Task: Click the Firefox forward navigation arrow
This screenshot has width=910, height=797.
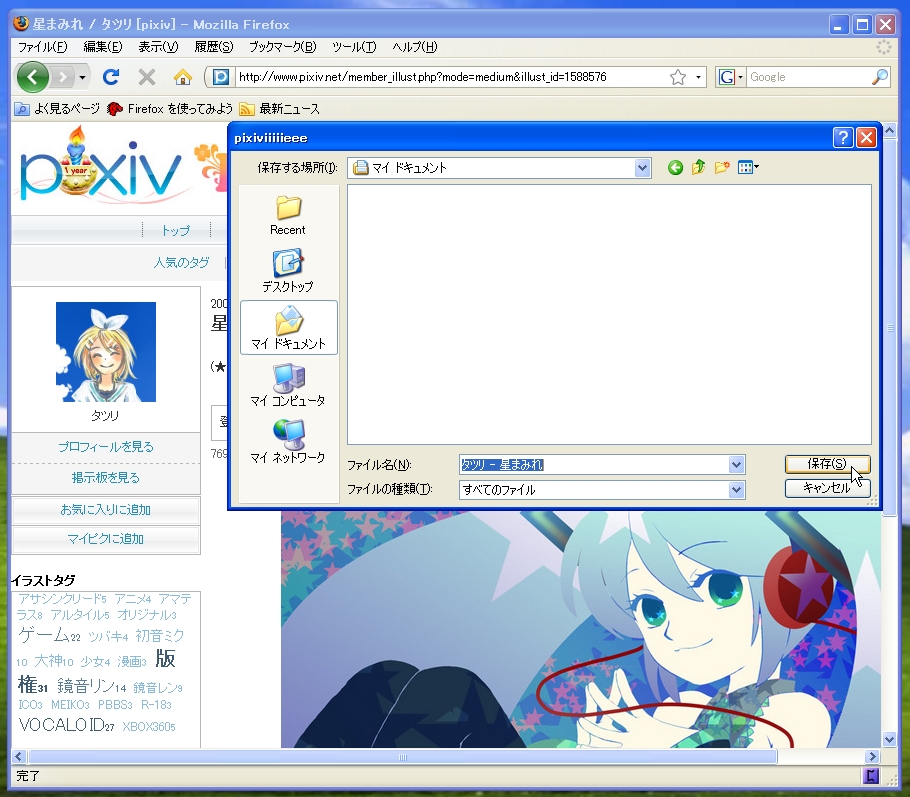Action: 63,77
